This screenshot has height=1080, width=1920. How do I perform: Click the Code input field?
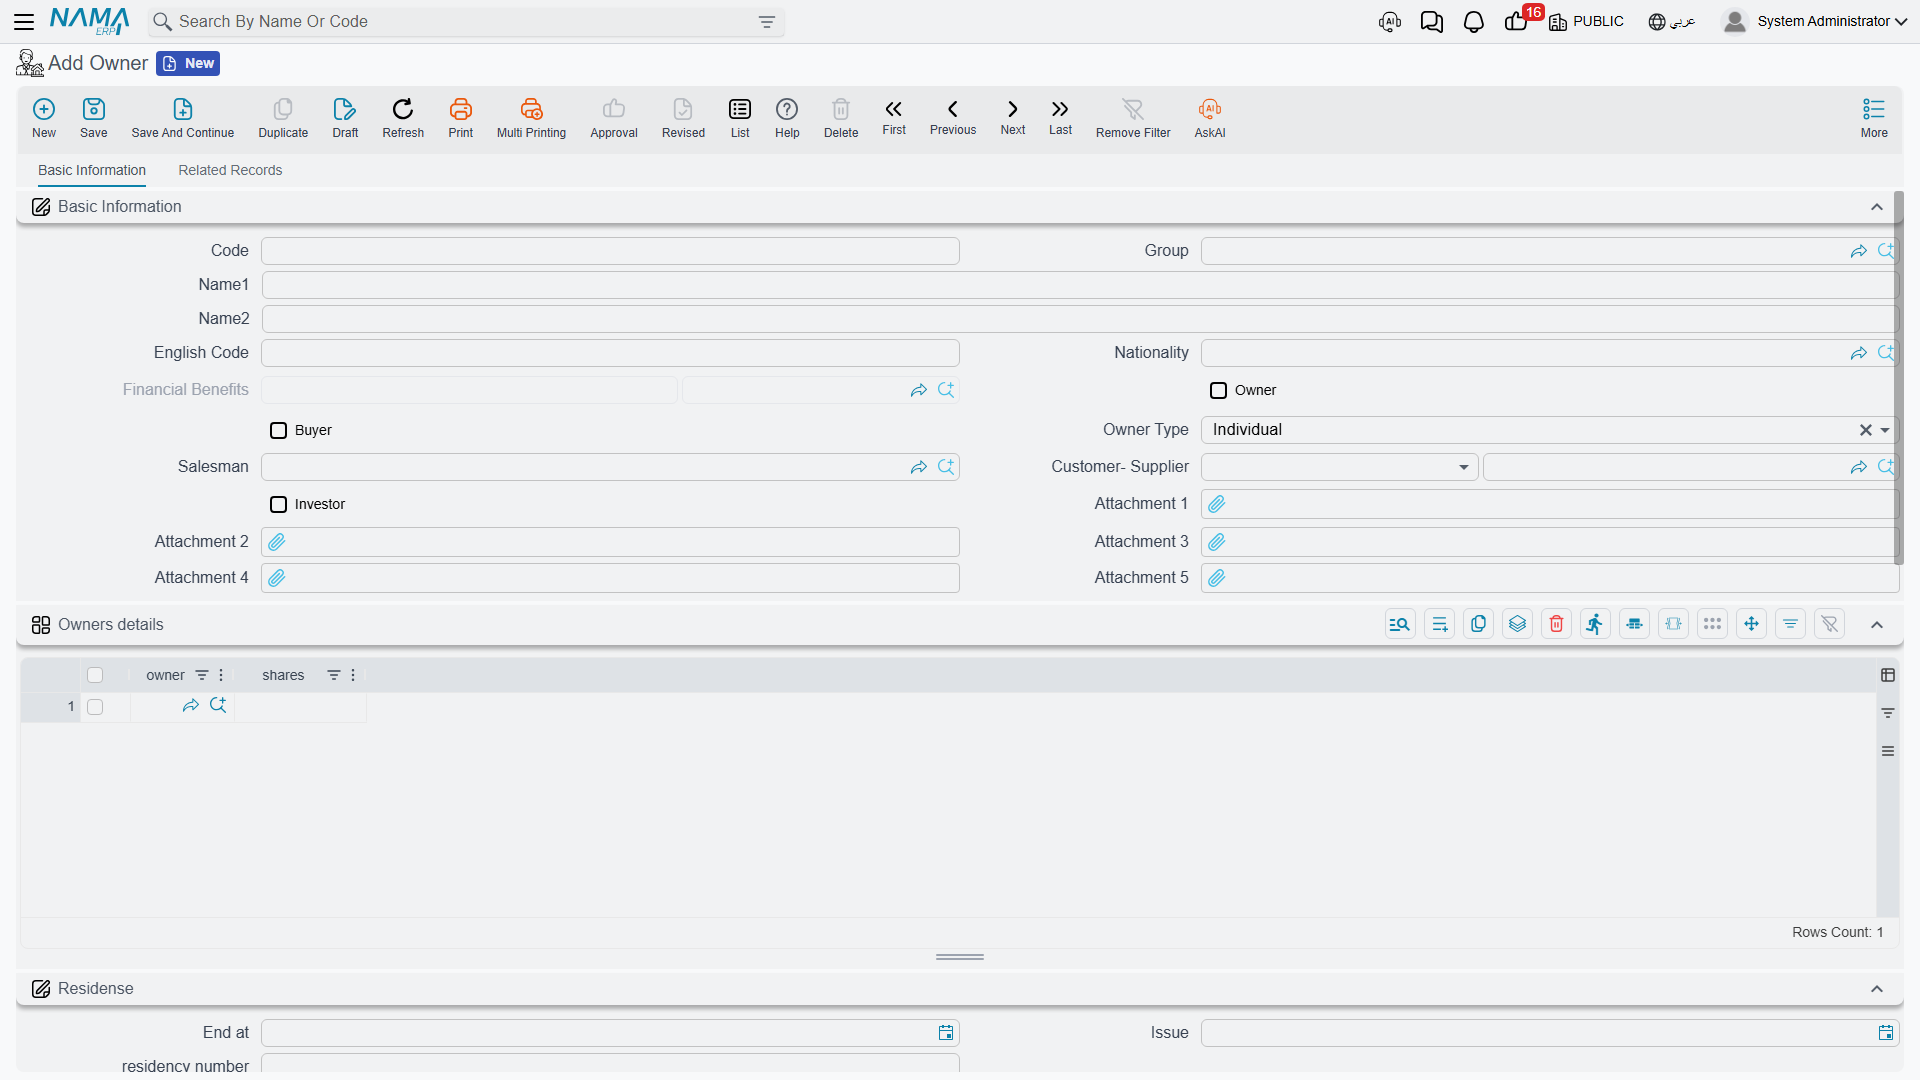pos(610,251)
